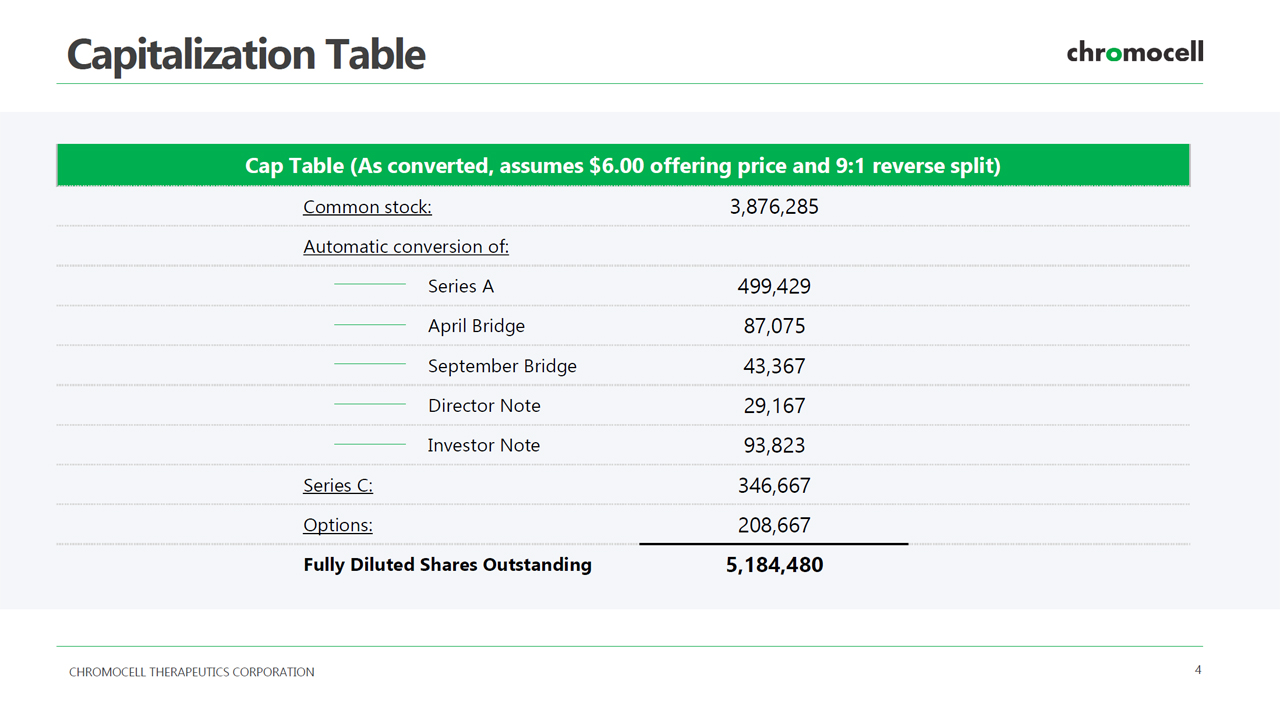Click the value 499,429
Image resolution: width=1280 pixels, height=720 pixels.
[774, 286]
